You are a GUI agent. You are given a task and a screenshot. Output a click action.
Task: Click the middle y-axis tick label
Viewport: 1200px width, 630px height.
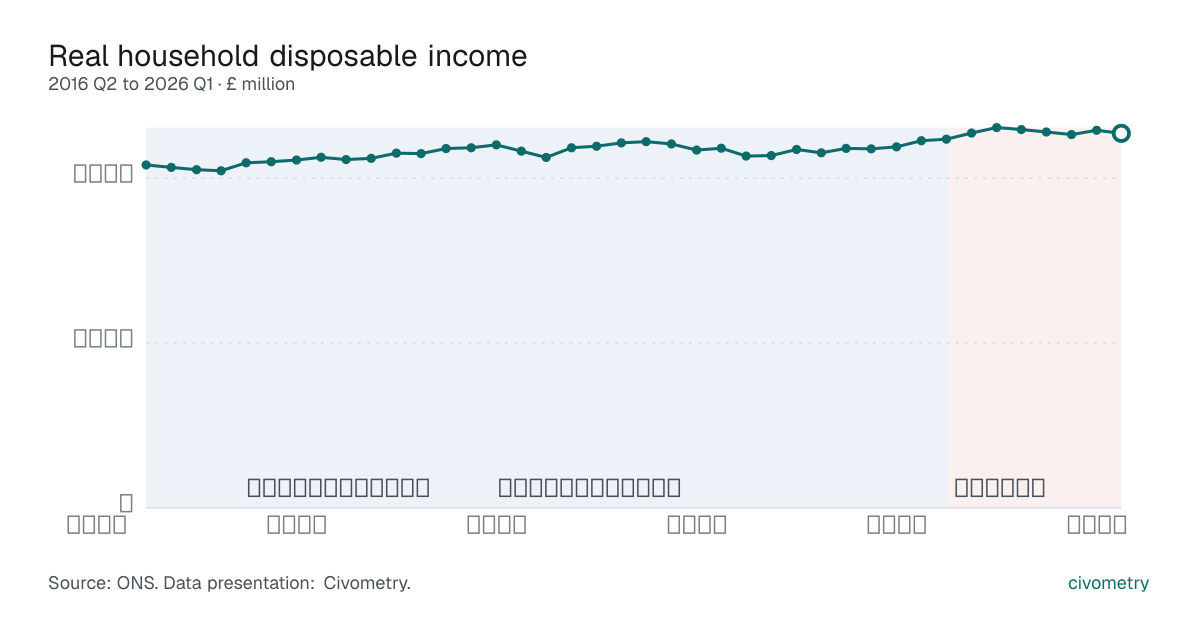pyautogui.click(x=103, y=338)
